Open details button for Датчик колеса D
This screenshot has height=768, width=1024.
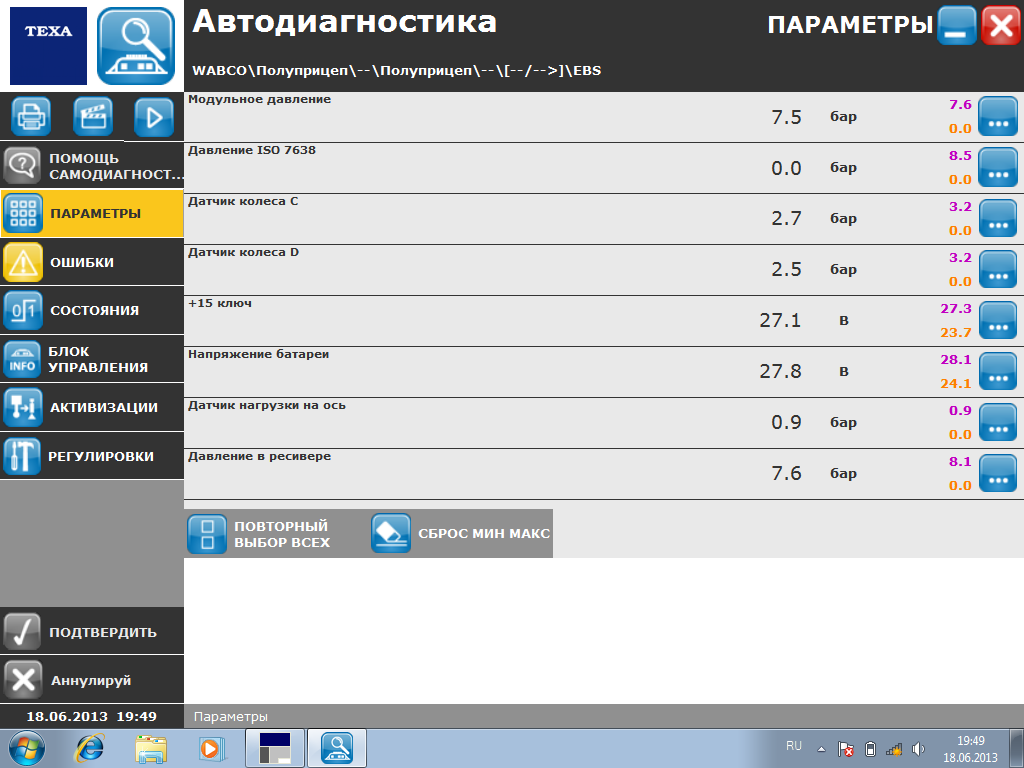pyautogui.click(x=998, y=269)
